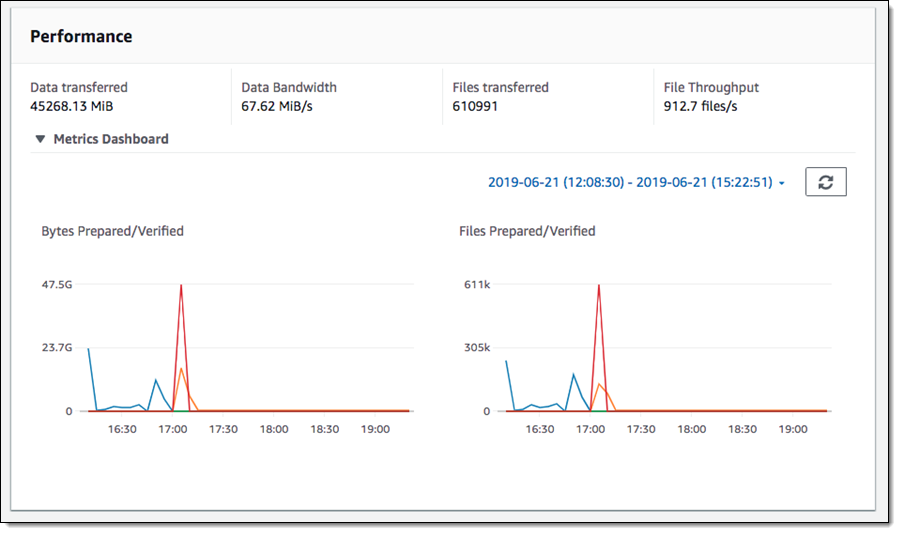Click the 47.5G axis label on the Bytes chart

click(x=56, y=285)
